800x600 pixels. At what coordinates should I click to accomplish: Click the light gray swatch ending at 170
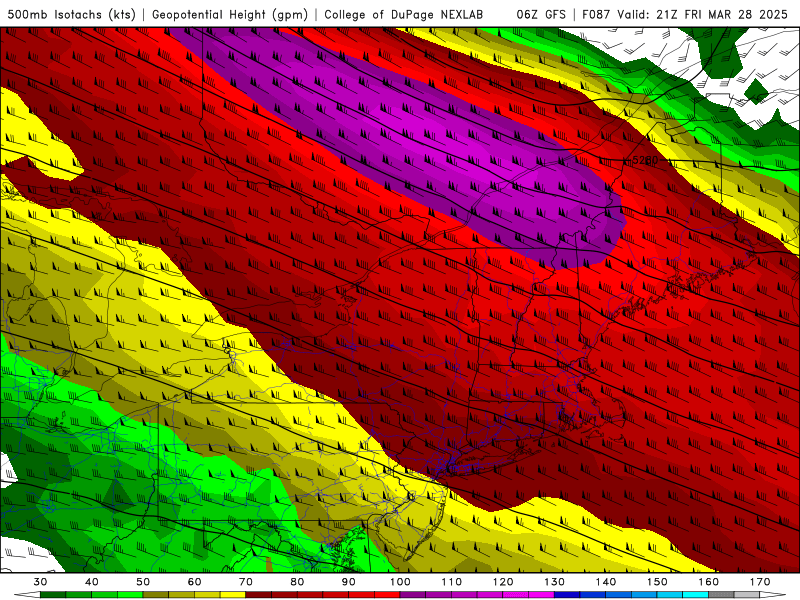tap(747, 595)
